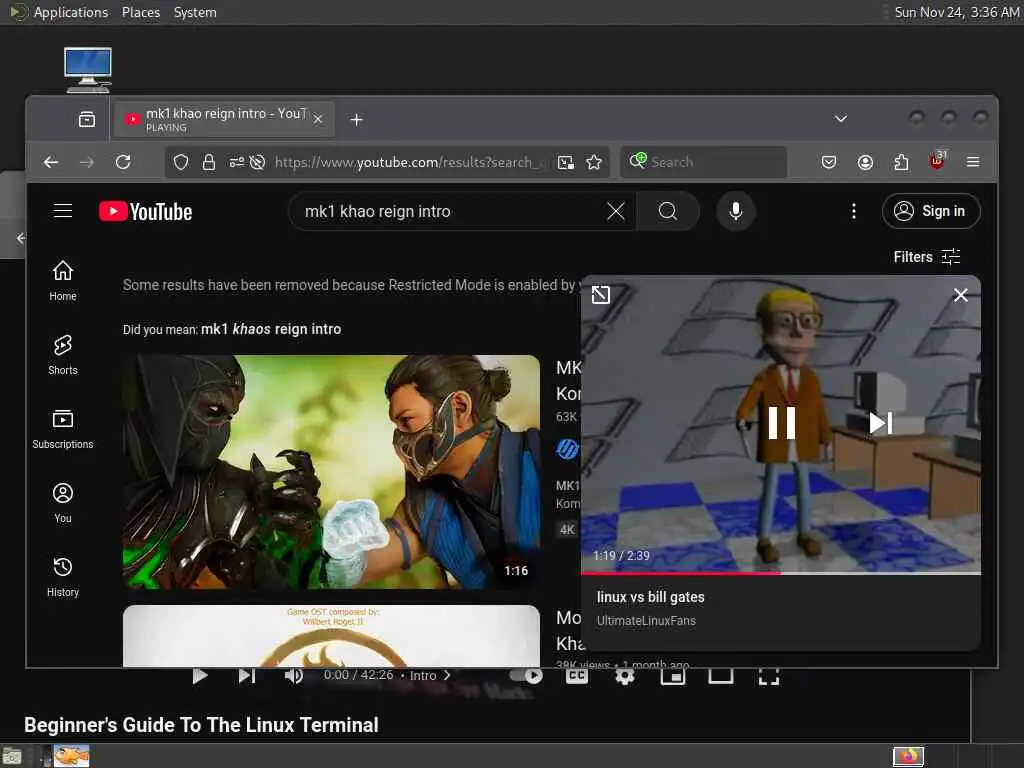
Task: Open the Extensions puzzle icon
Action: [901, 162]
